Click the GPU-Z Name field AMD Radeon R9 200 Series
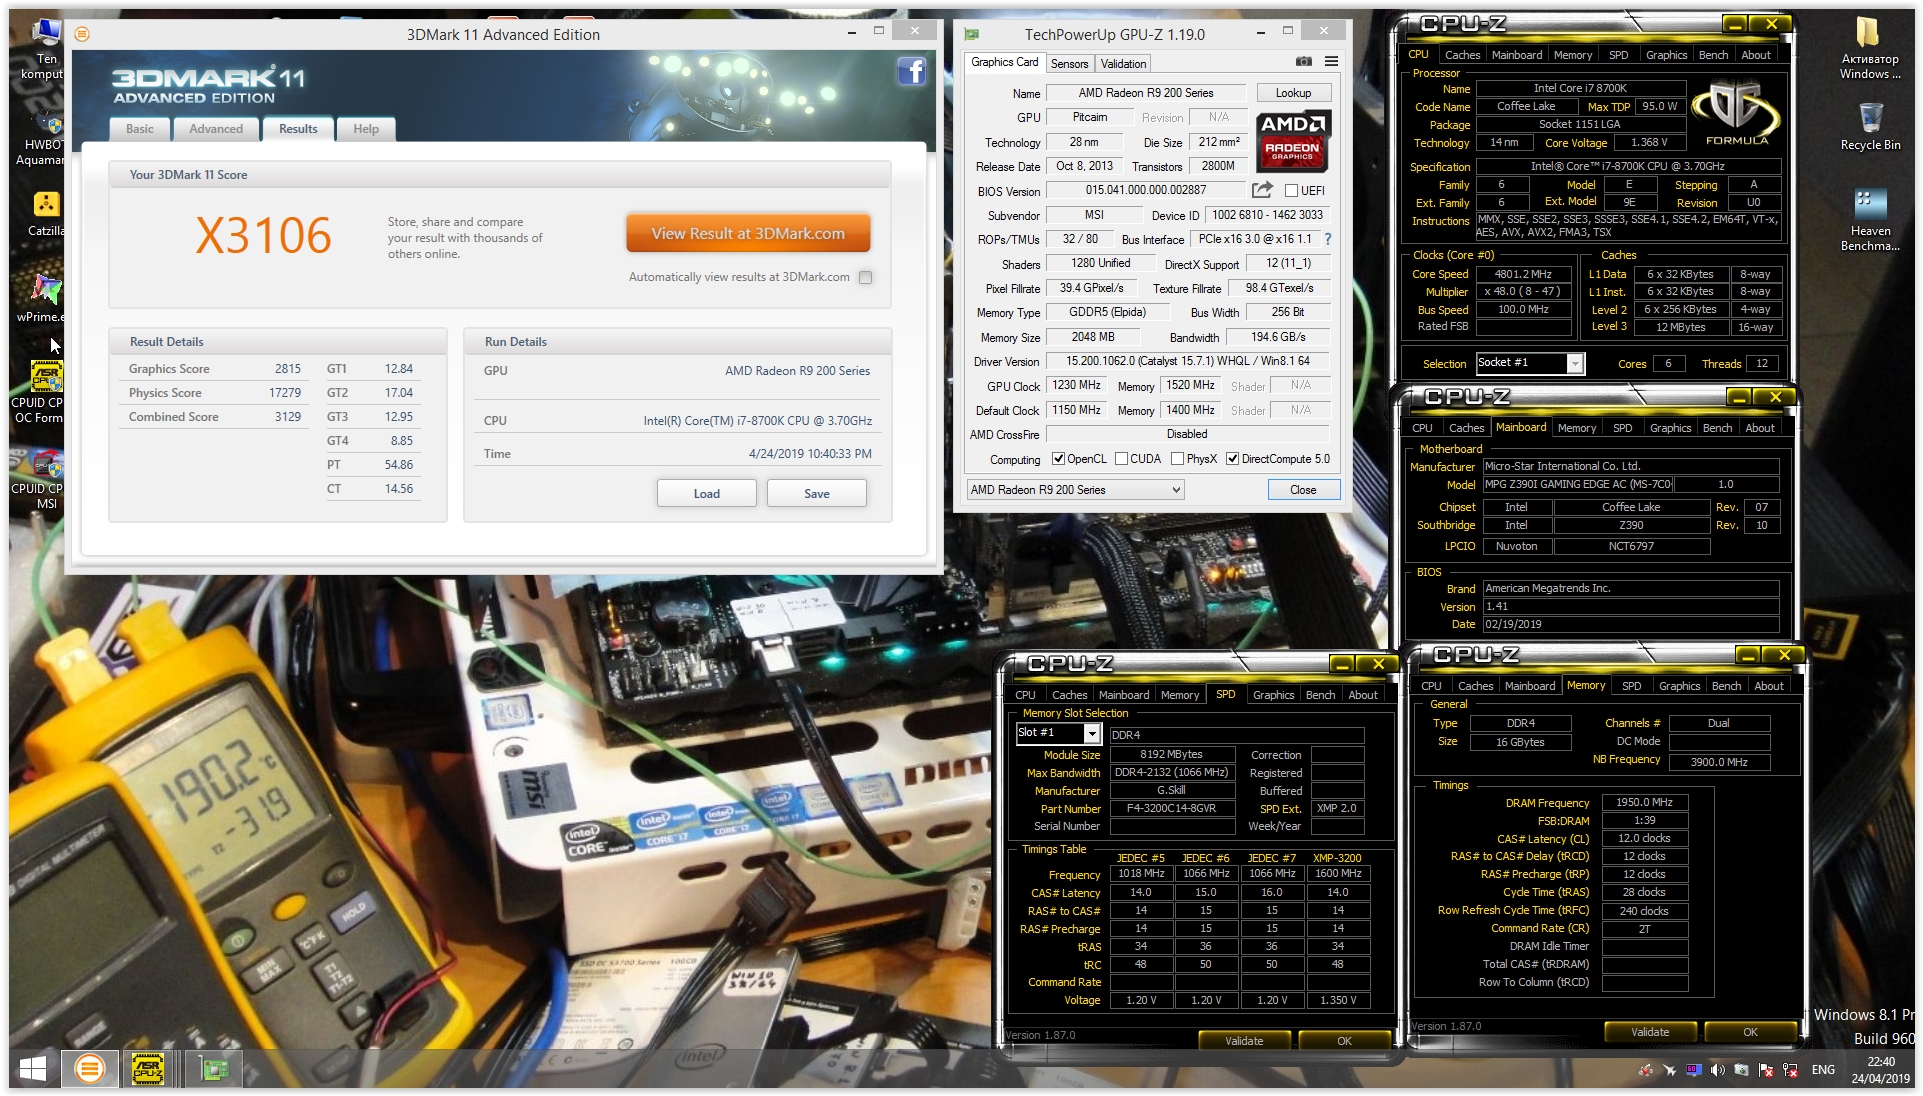 1146,93
